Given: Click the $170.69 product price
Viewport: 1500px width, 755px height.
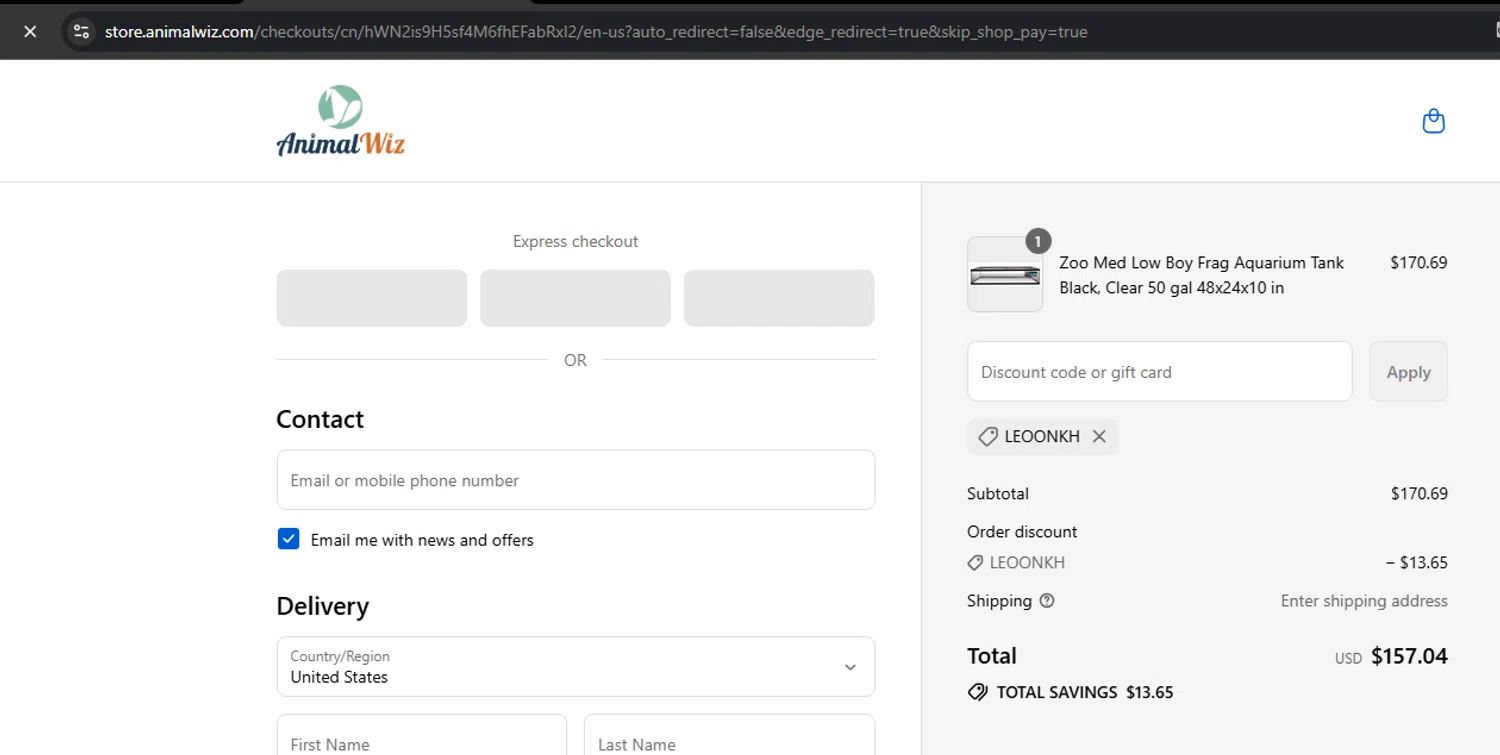Looking at the screenshot, I should click(1418, 263).
